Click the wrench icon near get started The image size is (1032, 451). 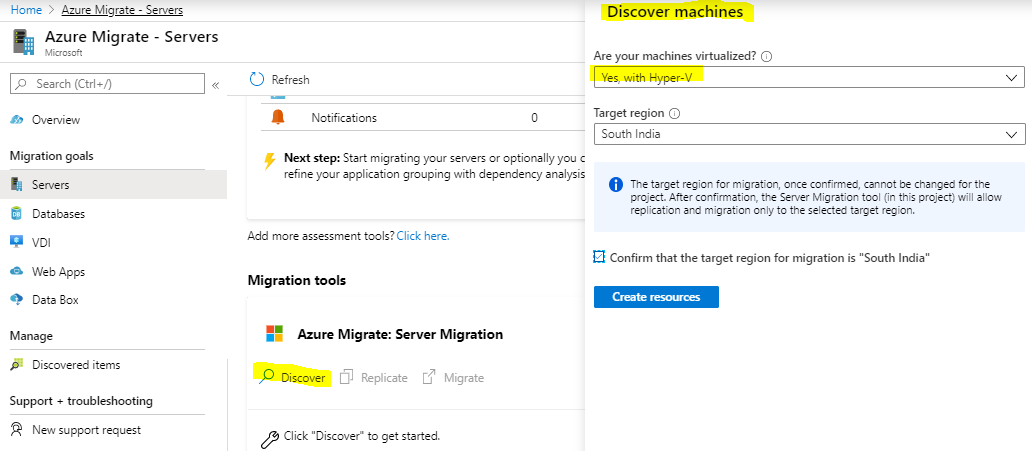[270, 438]
